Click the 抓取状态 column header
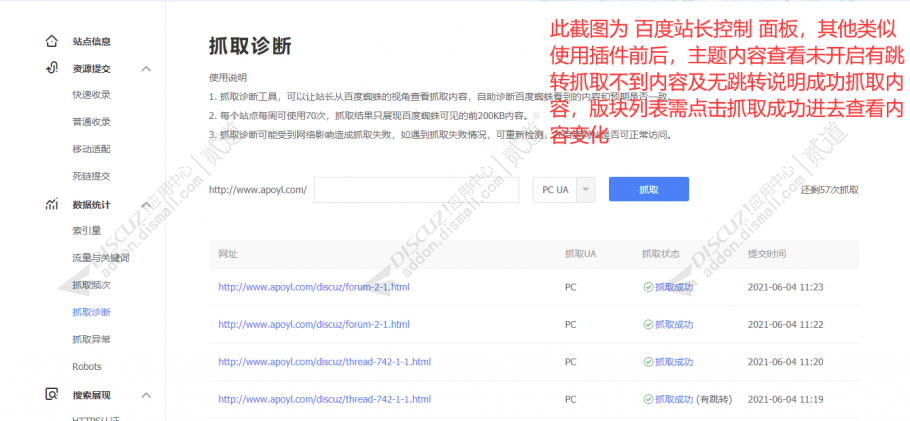 (660, 254)
